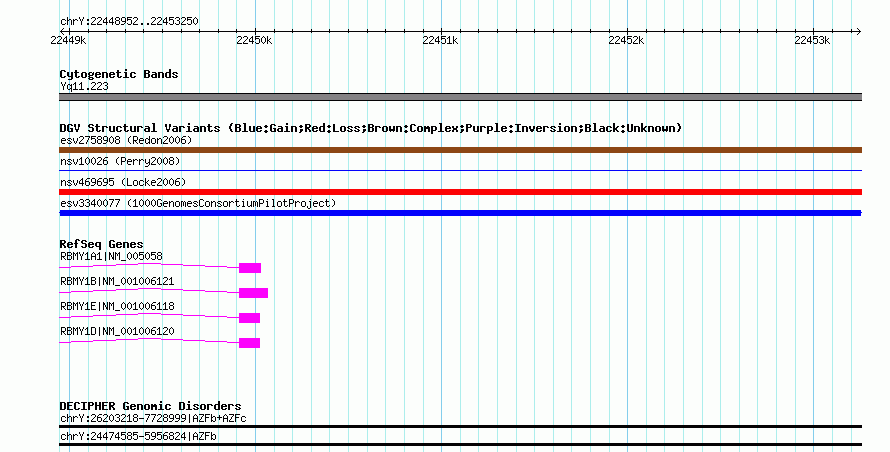Select the DGV Structural Variants track title

370,128
